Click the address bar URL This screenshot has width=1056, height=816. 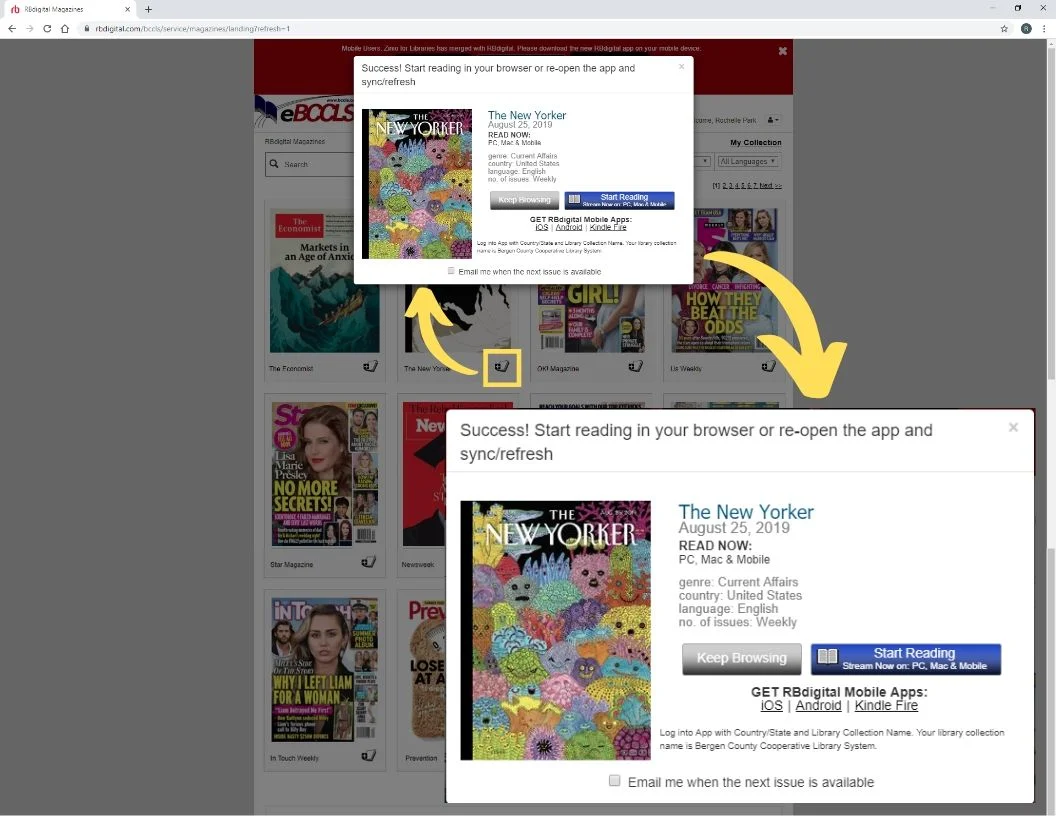pyautogui.click(x=193, y=28)
